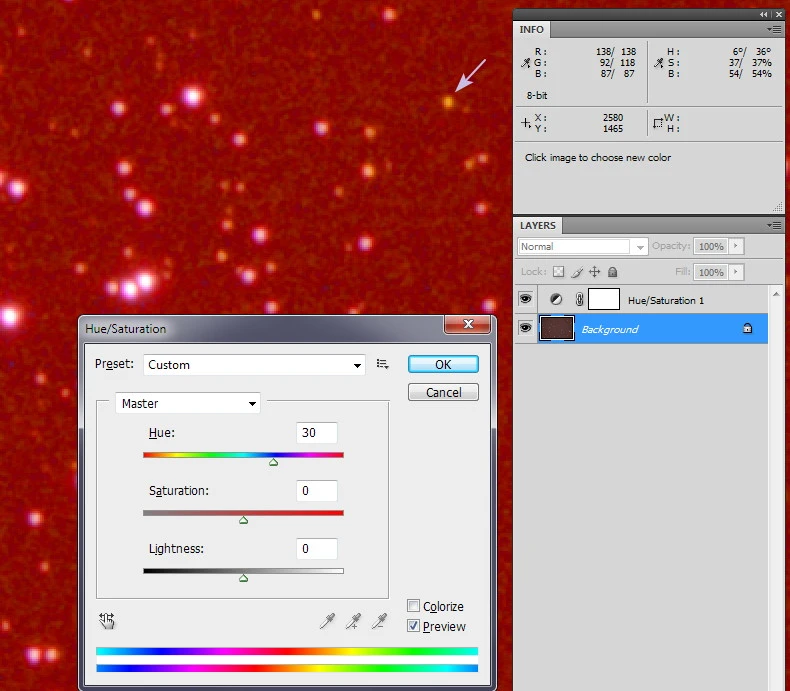Select the Add to Sample eyedropper
The width and height of the screenshot is (790, 691).
coord(353,622)
